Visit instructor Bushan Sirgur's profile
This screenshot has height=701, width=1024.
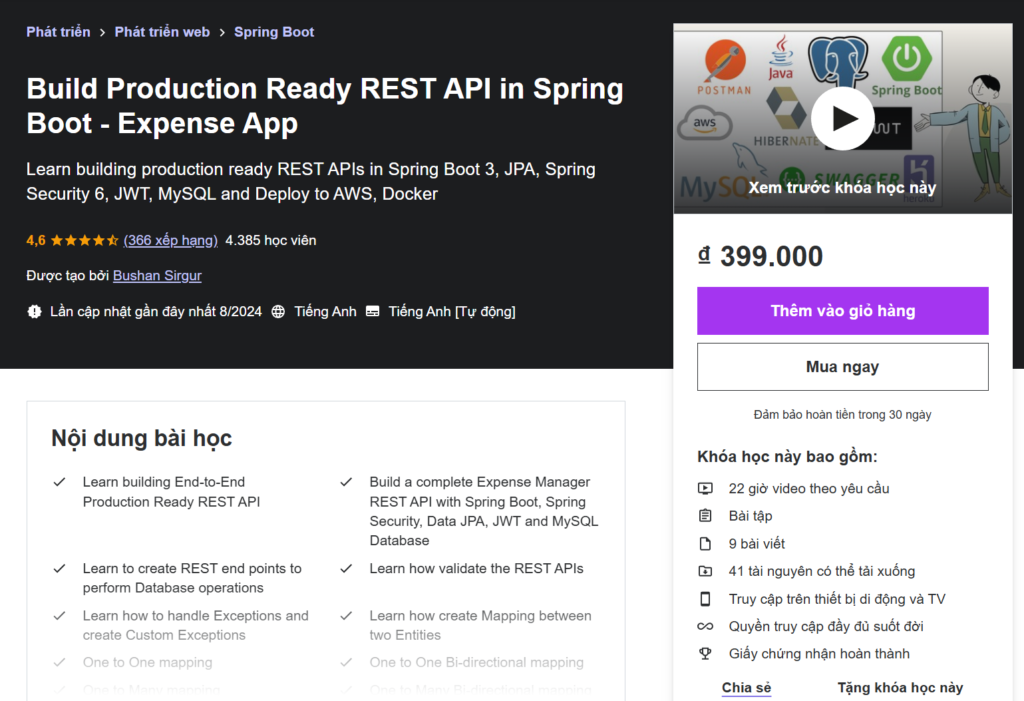tap(157, 275)
